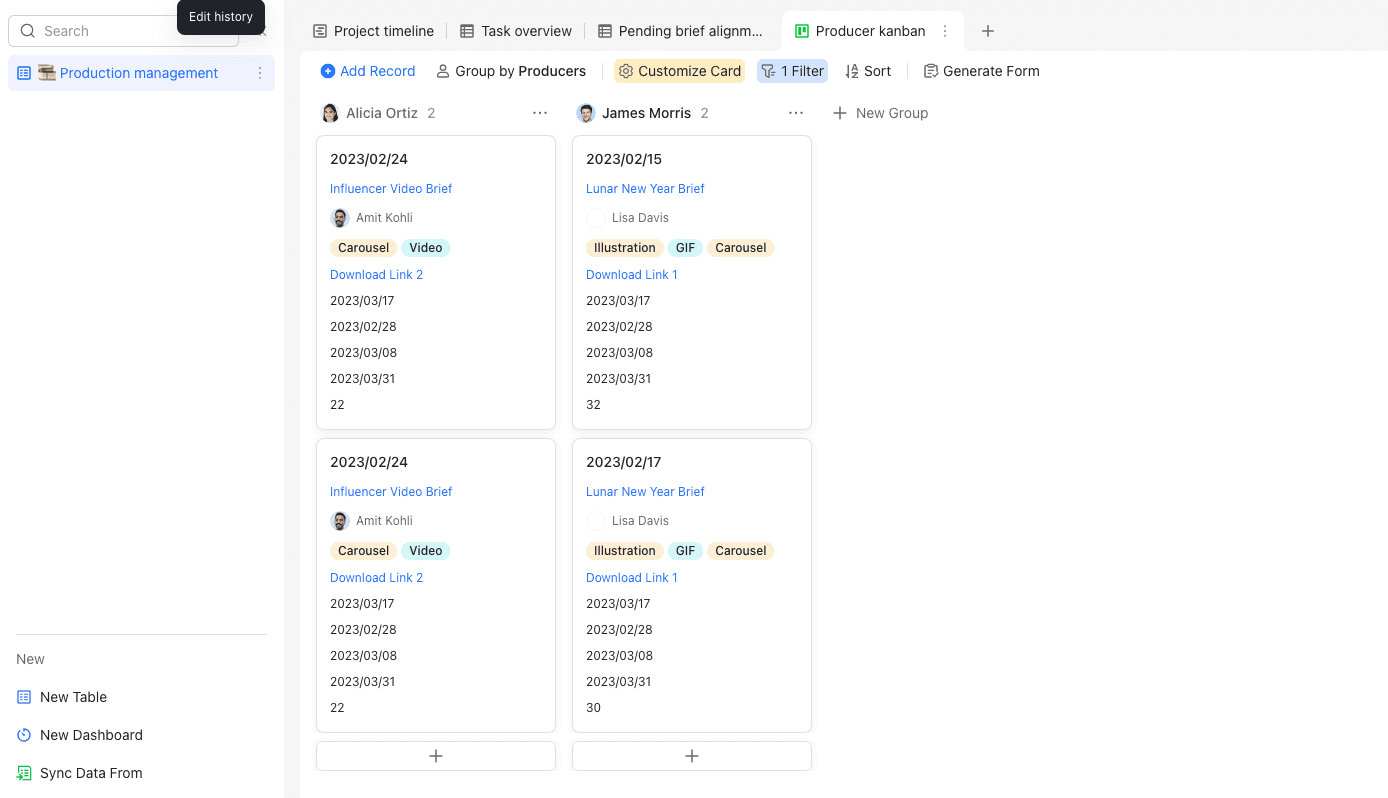
Task: Click the Customize Card gear icon
Action: pos(626,71)
